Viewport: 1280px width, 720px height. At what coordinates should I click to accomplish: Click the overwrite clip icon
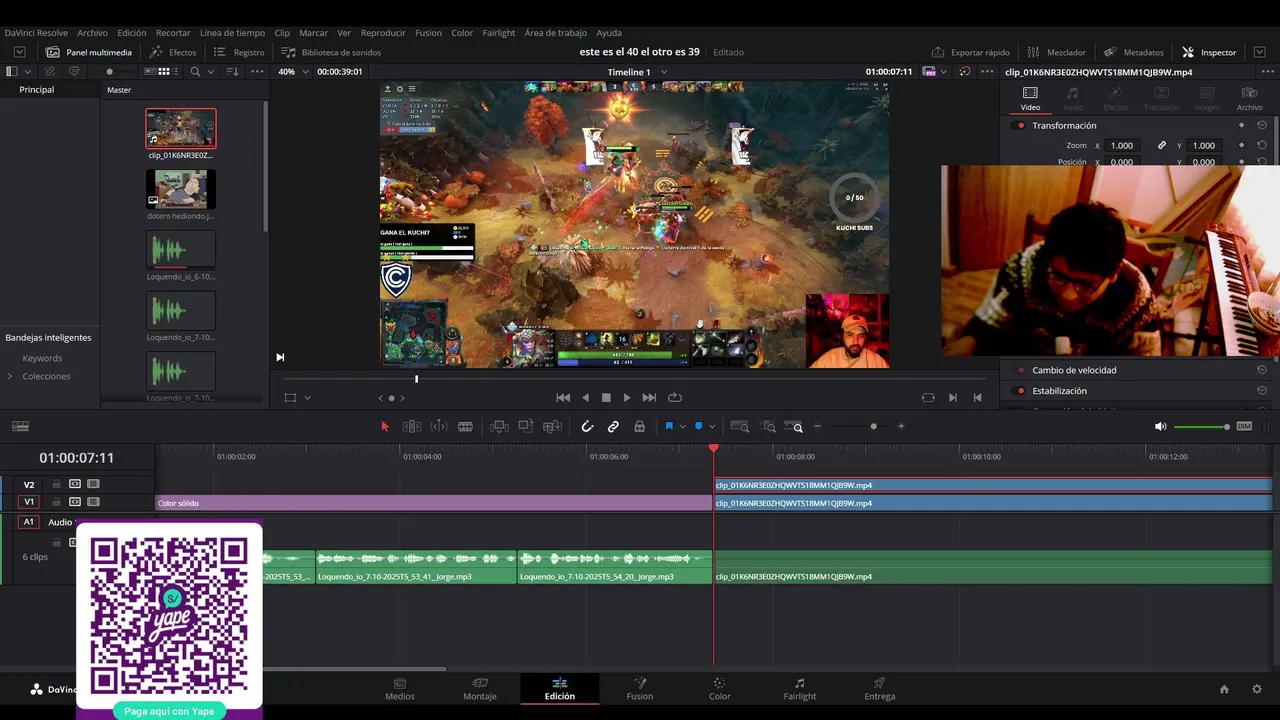526,426
